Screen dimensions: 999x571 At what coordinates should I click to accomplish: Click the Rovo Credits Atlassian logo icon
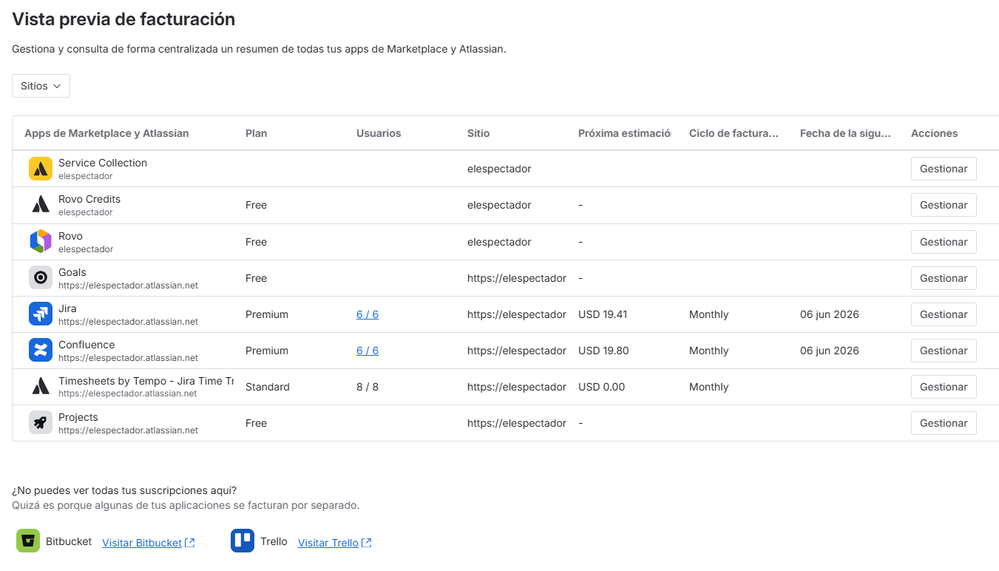click(40, 205)
